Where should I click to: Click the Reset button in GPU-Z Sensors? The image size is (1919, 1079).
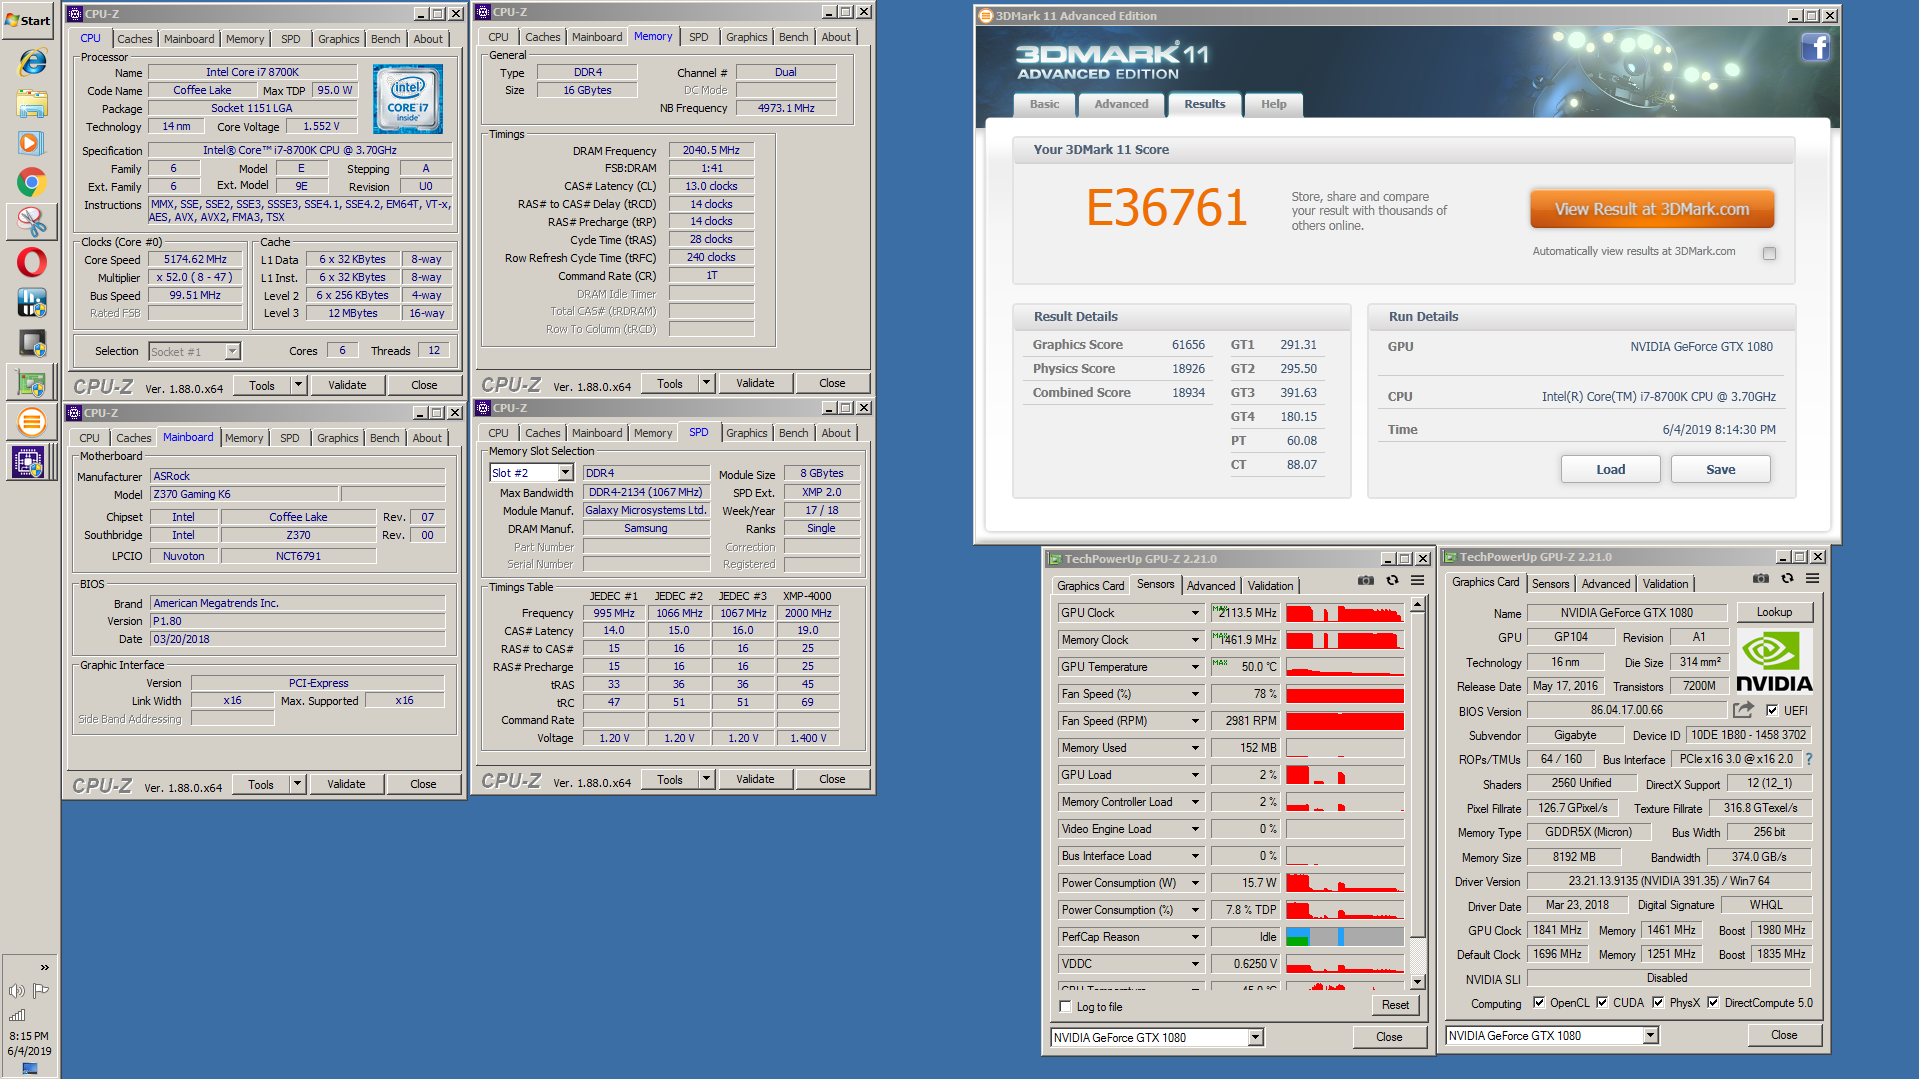1395,1005
